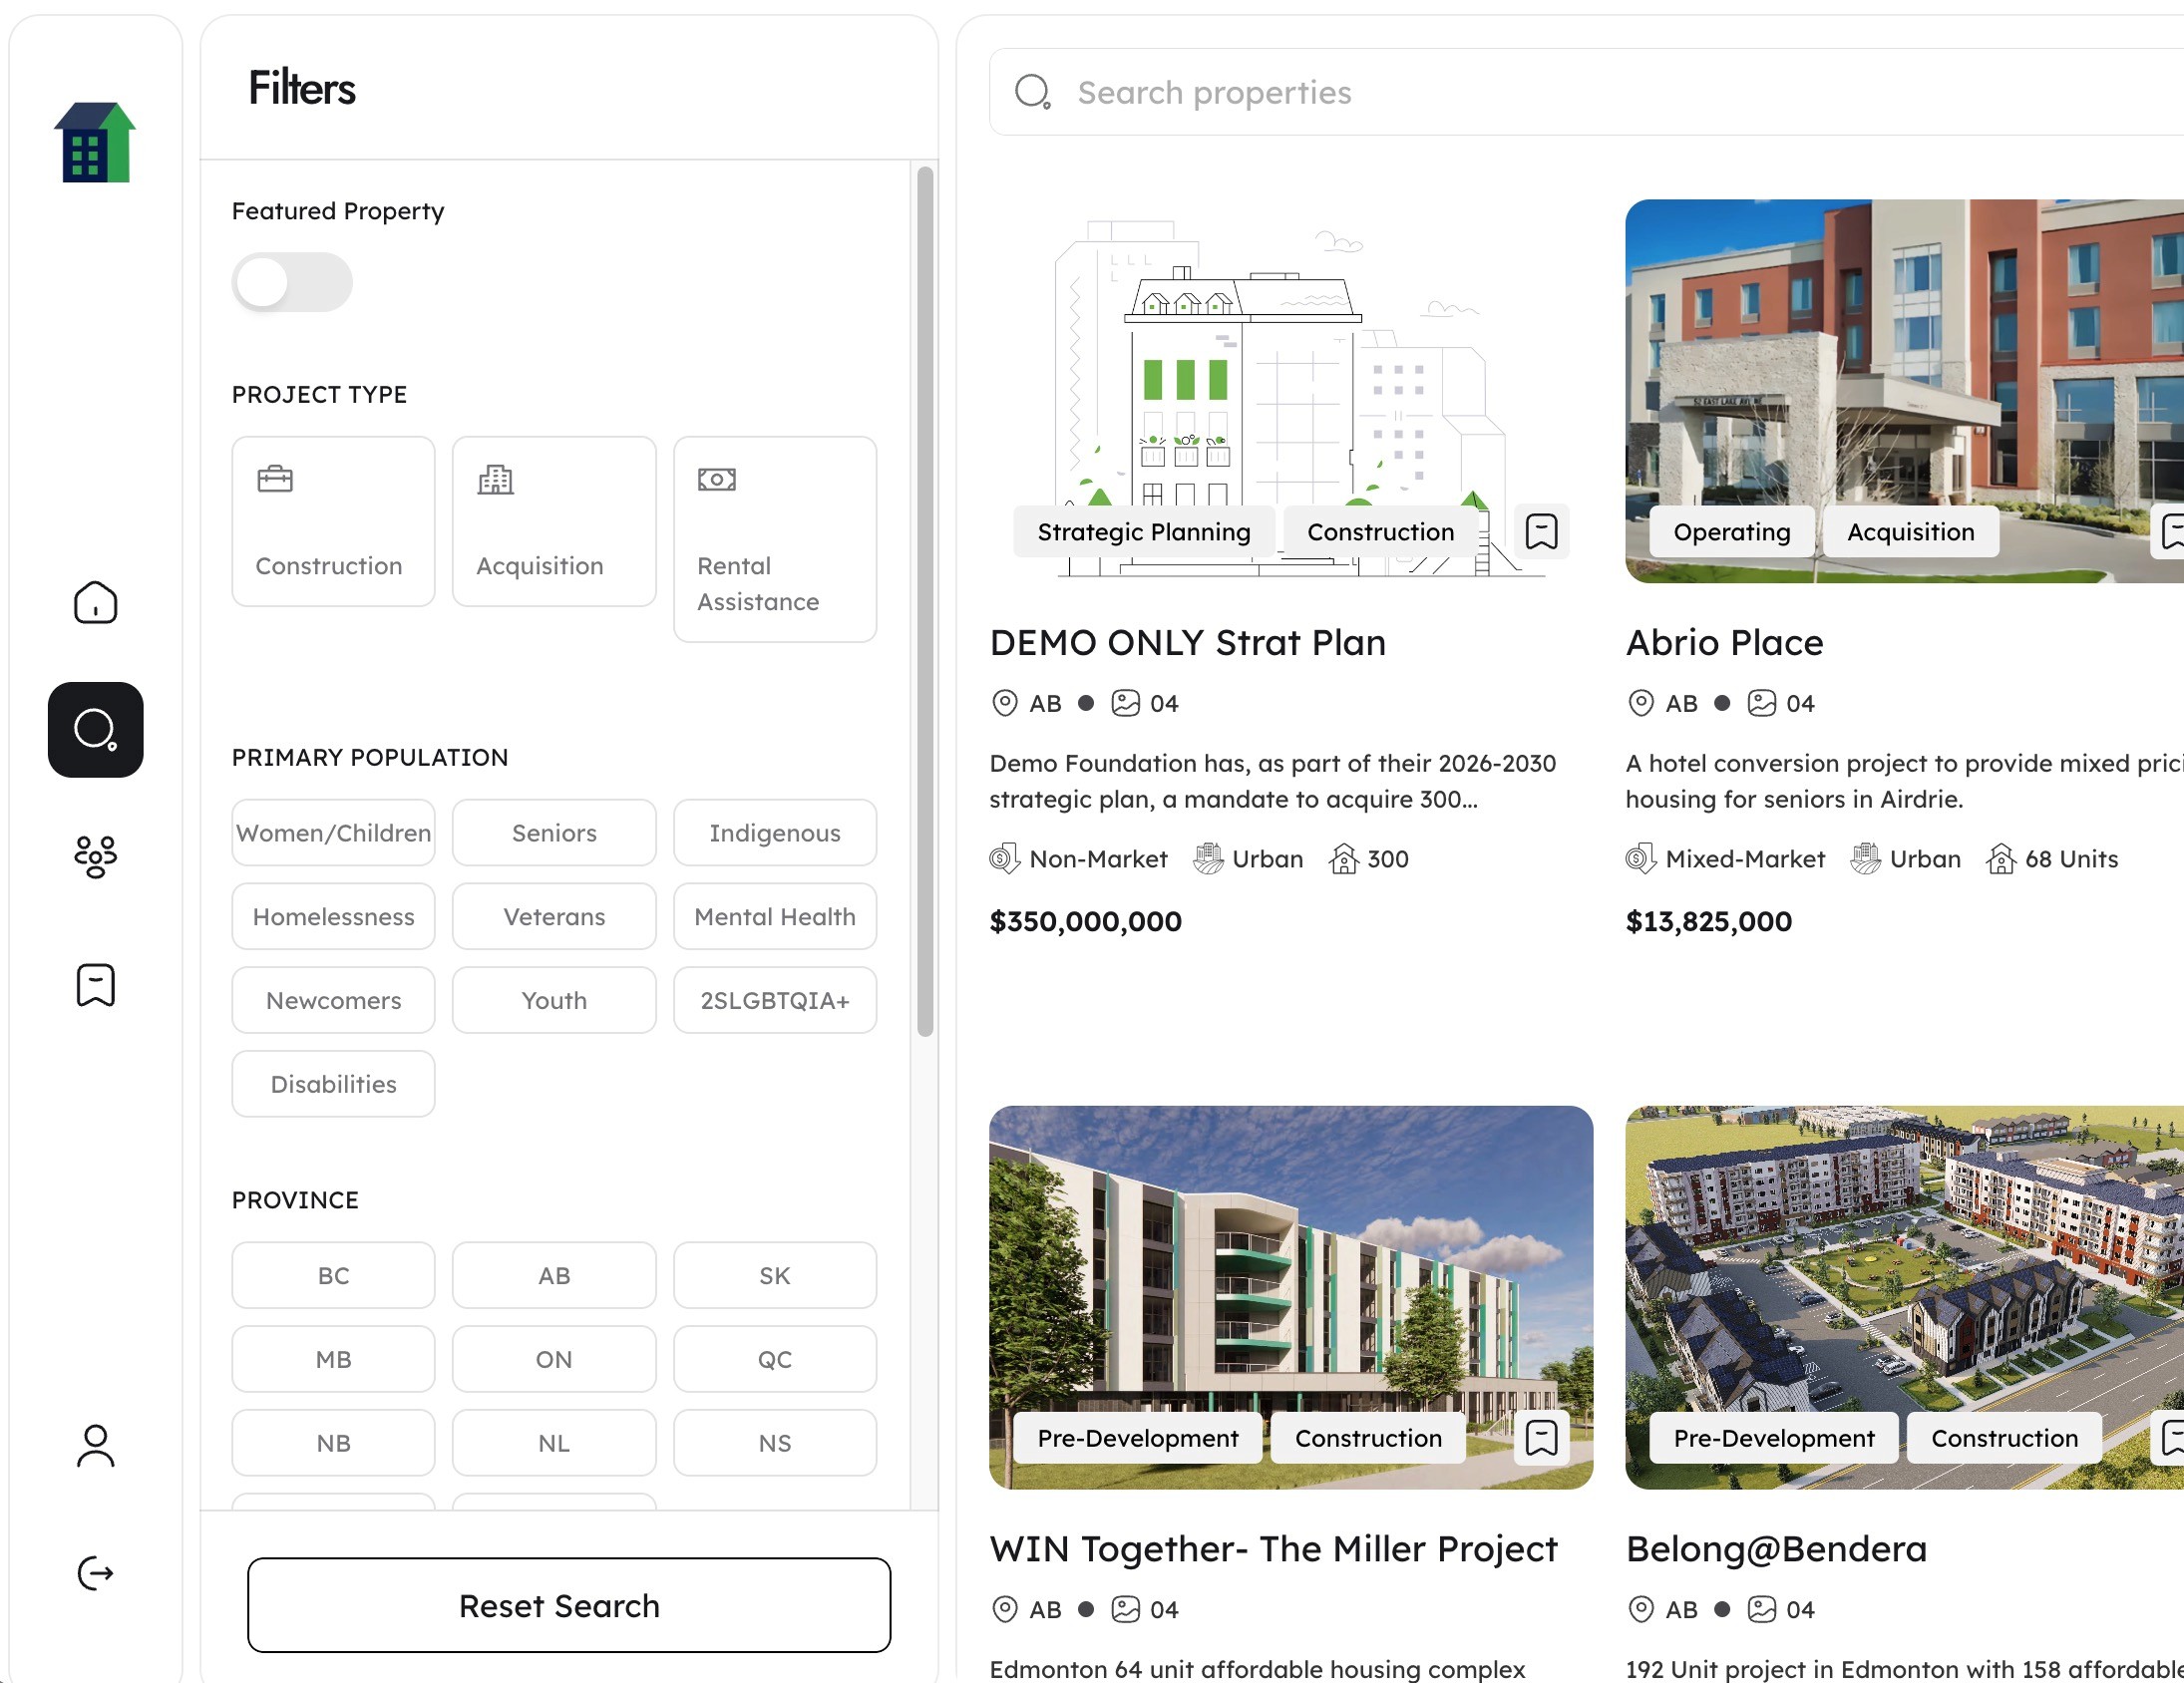Screen dimensions: 2184x1683
Task: Open the Home page from the sidebar
Action: pos(94,603)
